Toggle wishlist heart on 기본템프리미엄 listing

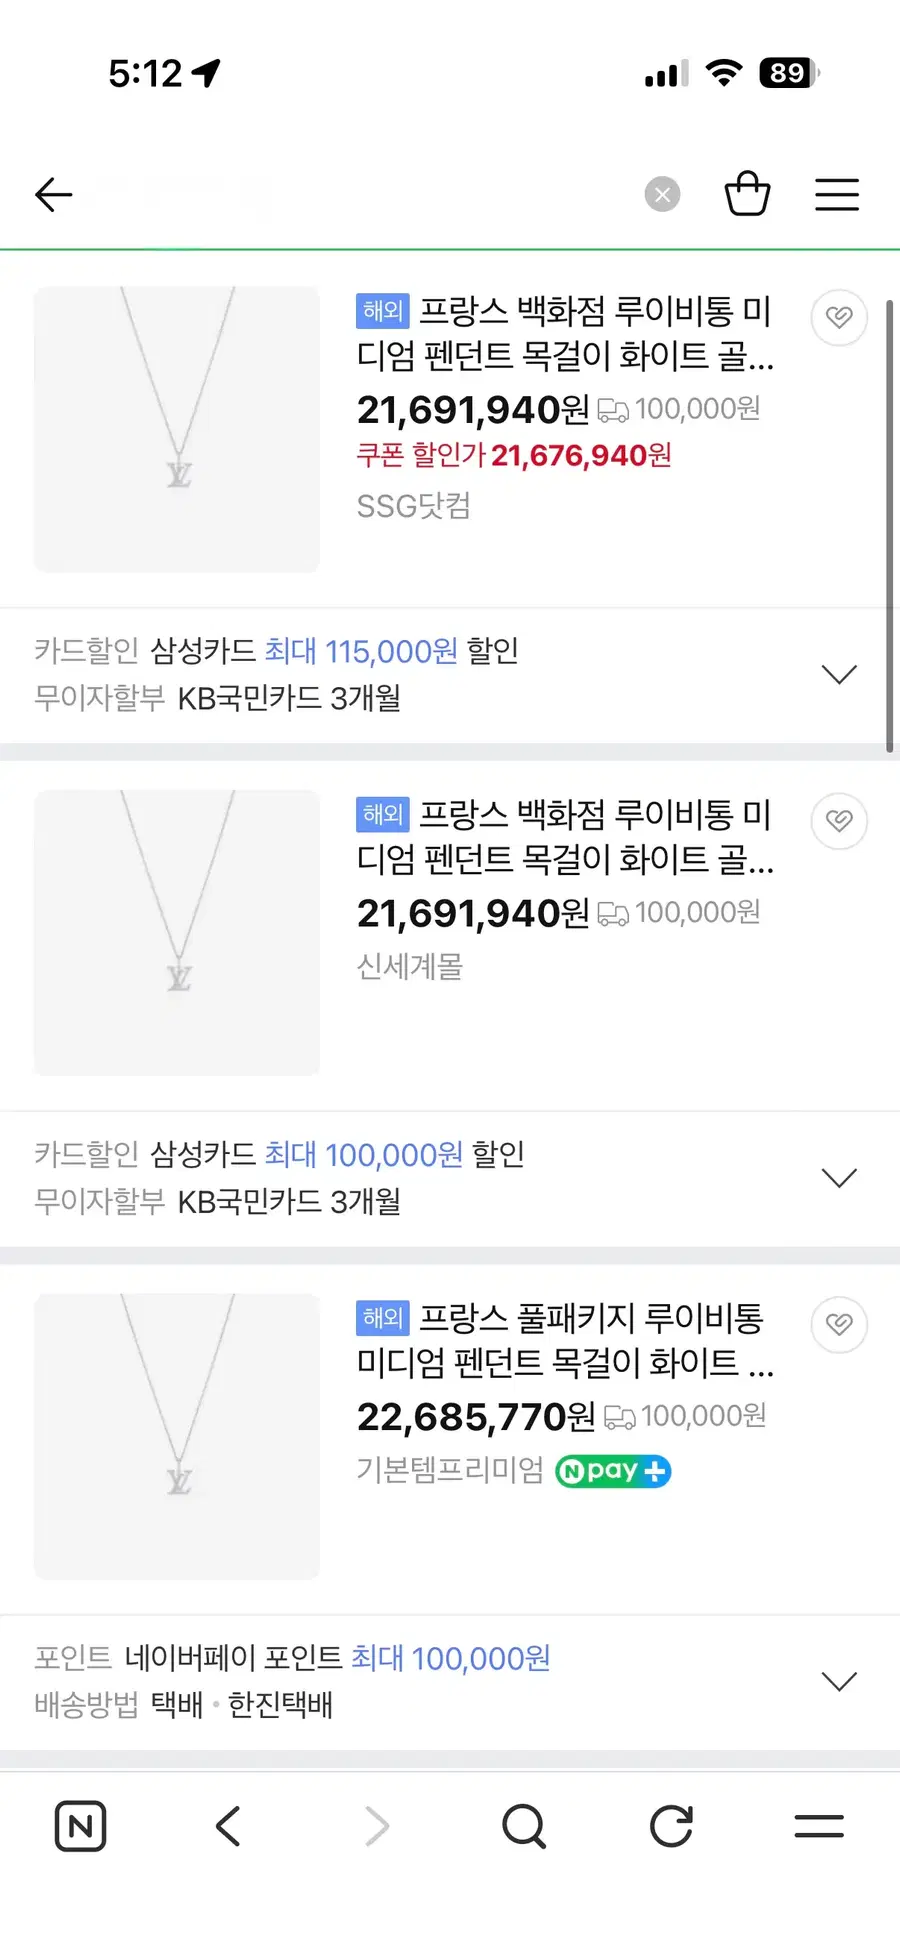tap(838, 1325)
